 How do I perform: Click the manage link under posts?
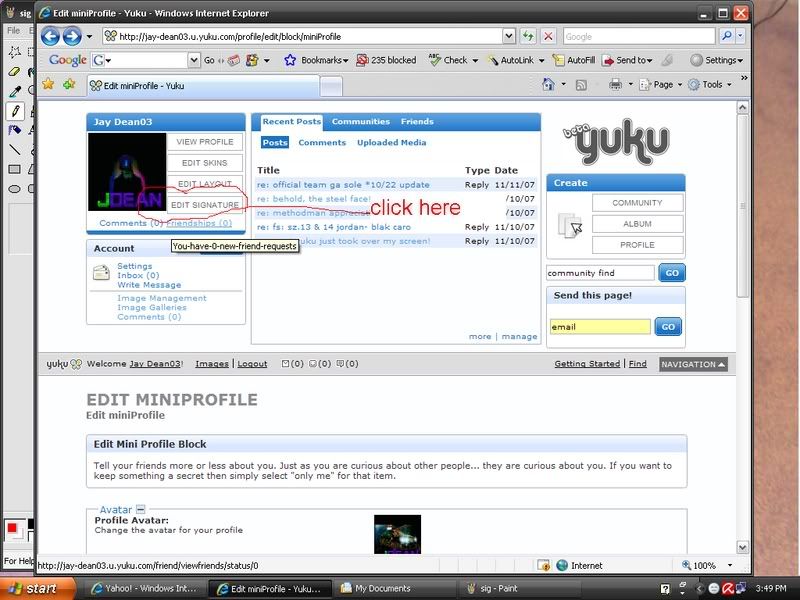(x=519, y=336)
